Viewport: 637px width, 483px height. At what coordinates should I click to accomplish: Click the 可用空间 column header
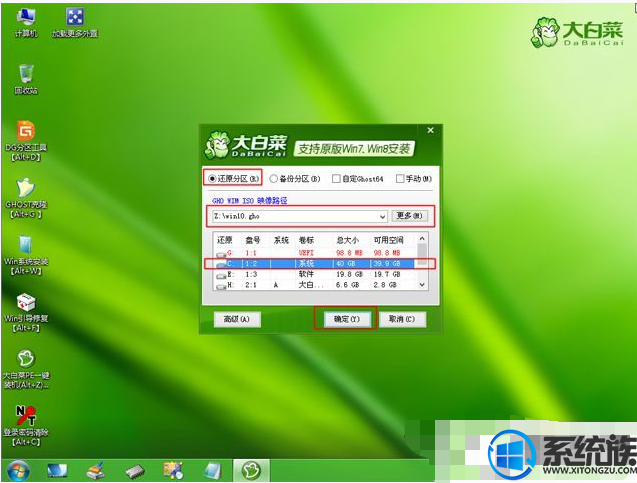tap(388, 240)
